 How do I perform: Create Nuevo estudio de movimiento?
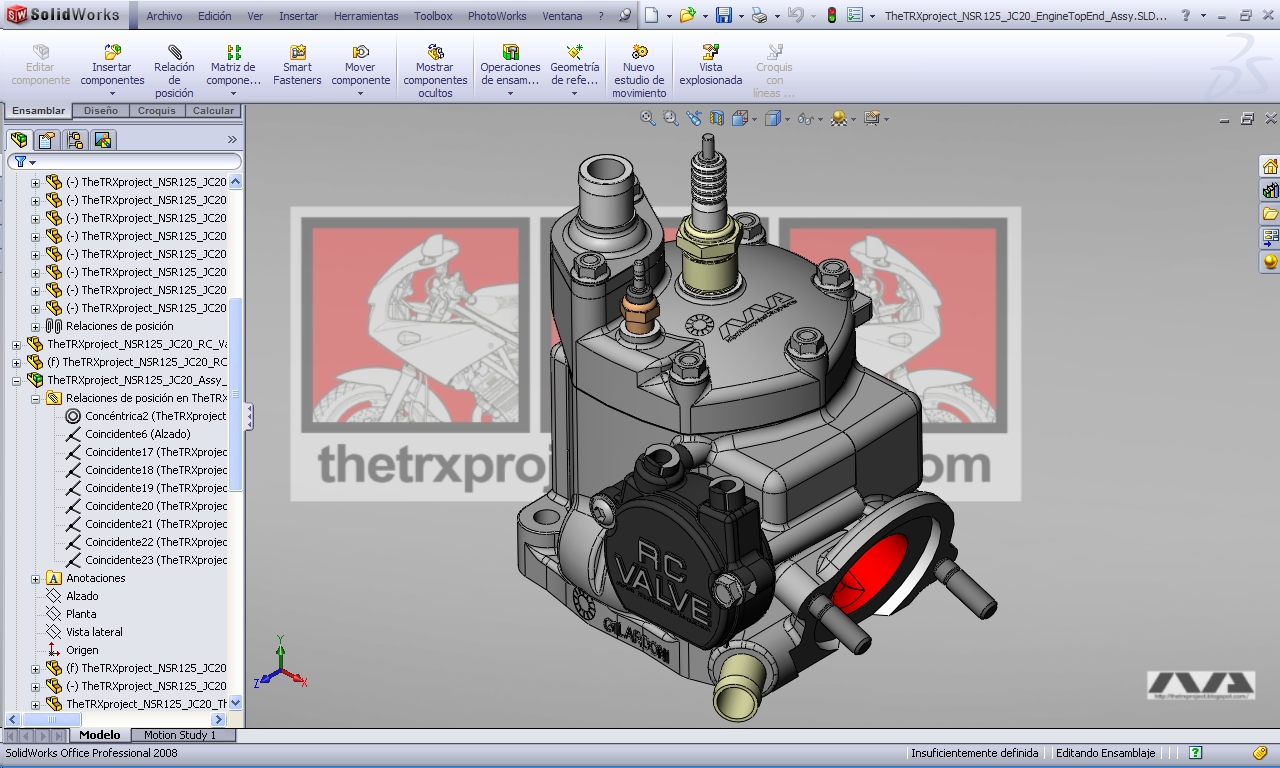[639, 71]
